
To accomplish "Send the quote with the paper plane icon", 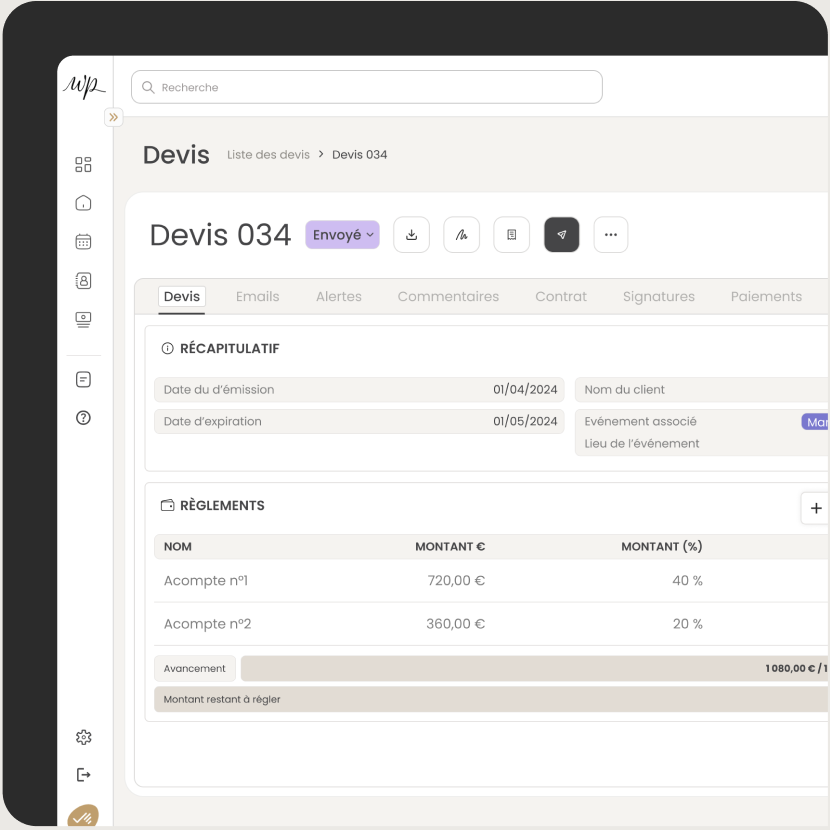I will [x=561, y=235].
